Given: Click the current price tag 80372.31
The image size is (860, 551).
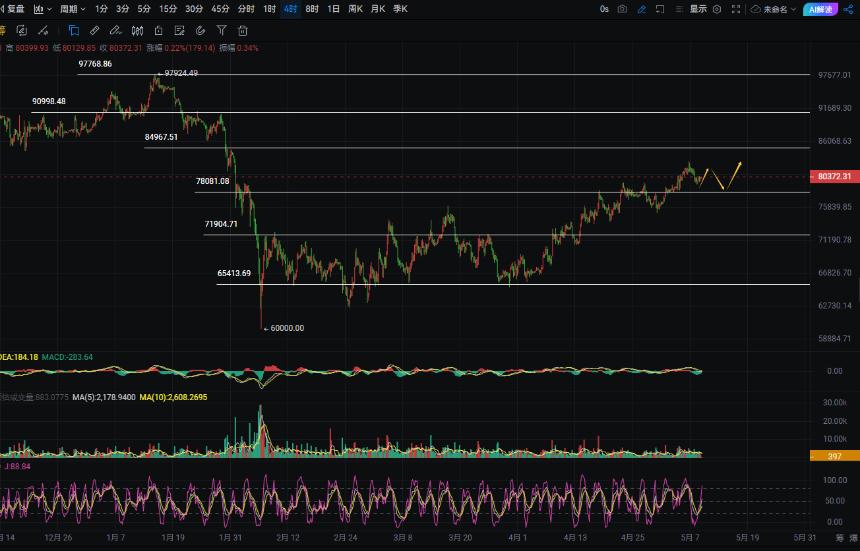Looking at the screenshot, I should click(834, 177).
